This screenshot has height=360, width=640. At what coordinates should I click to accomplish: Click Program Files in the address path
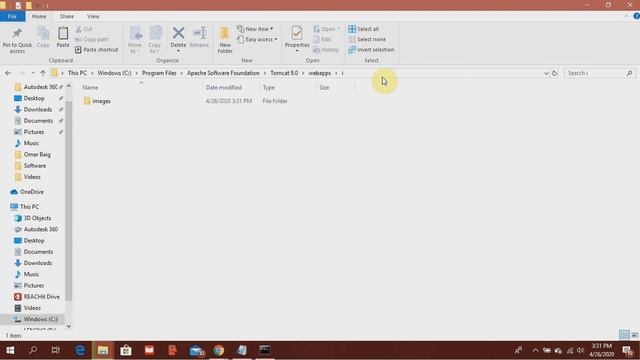coord(159,73)
